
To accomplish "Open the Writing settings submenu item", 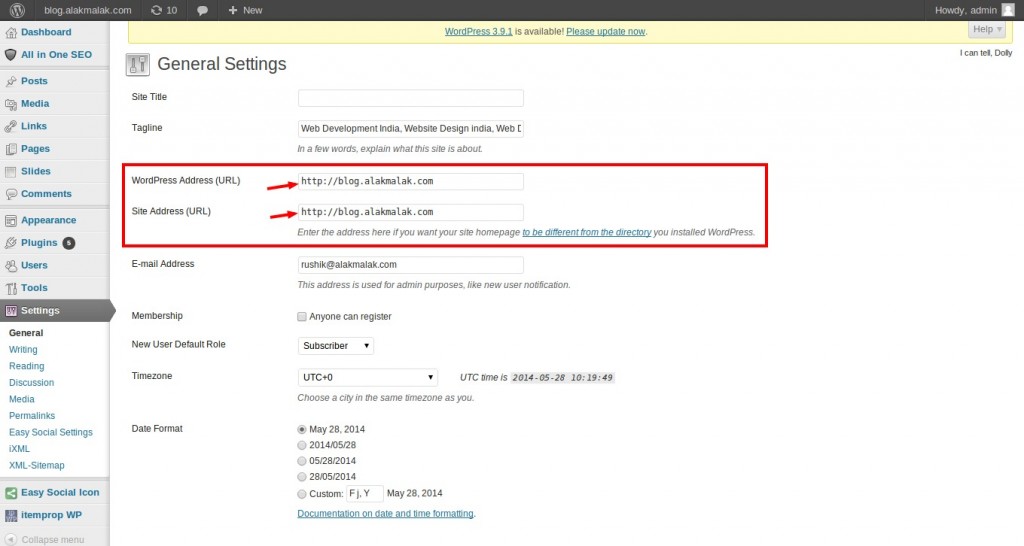I will click(24, 350).
